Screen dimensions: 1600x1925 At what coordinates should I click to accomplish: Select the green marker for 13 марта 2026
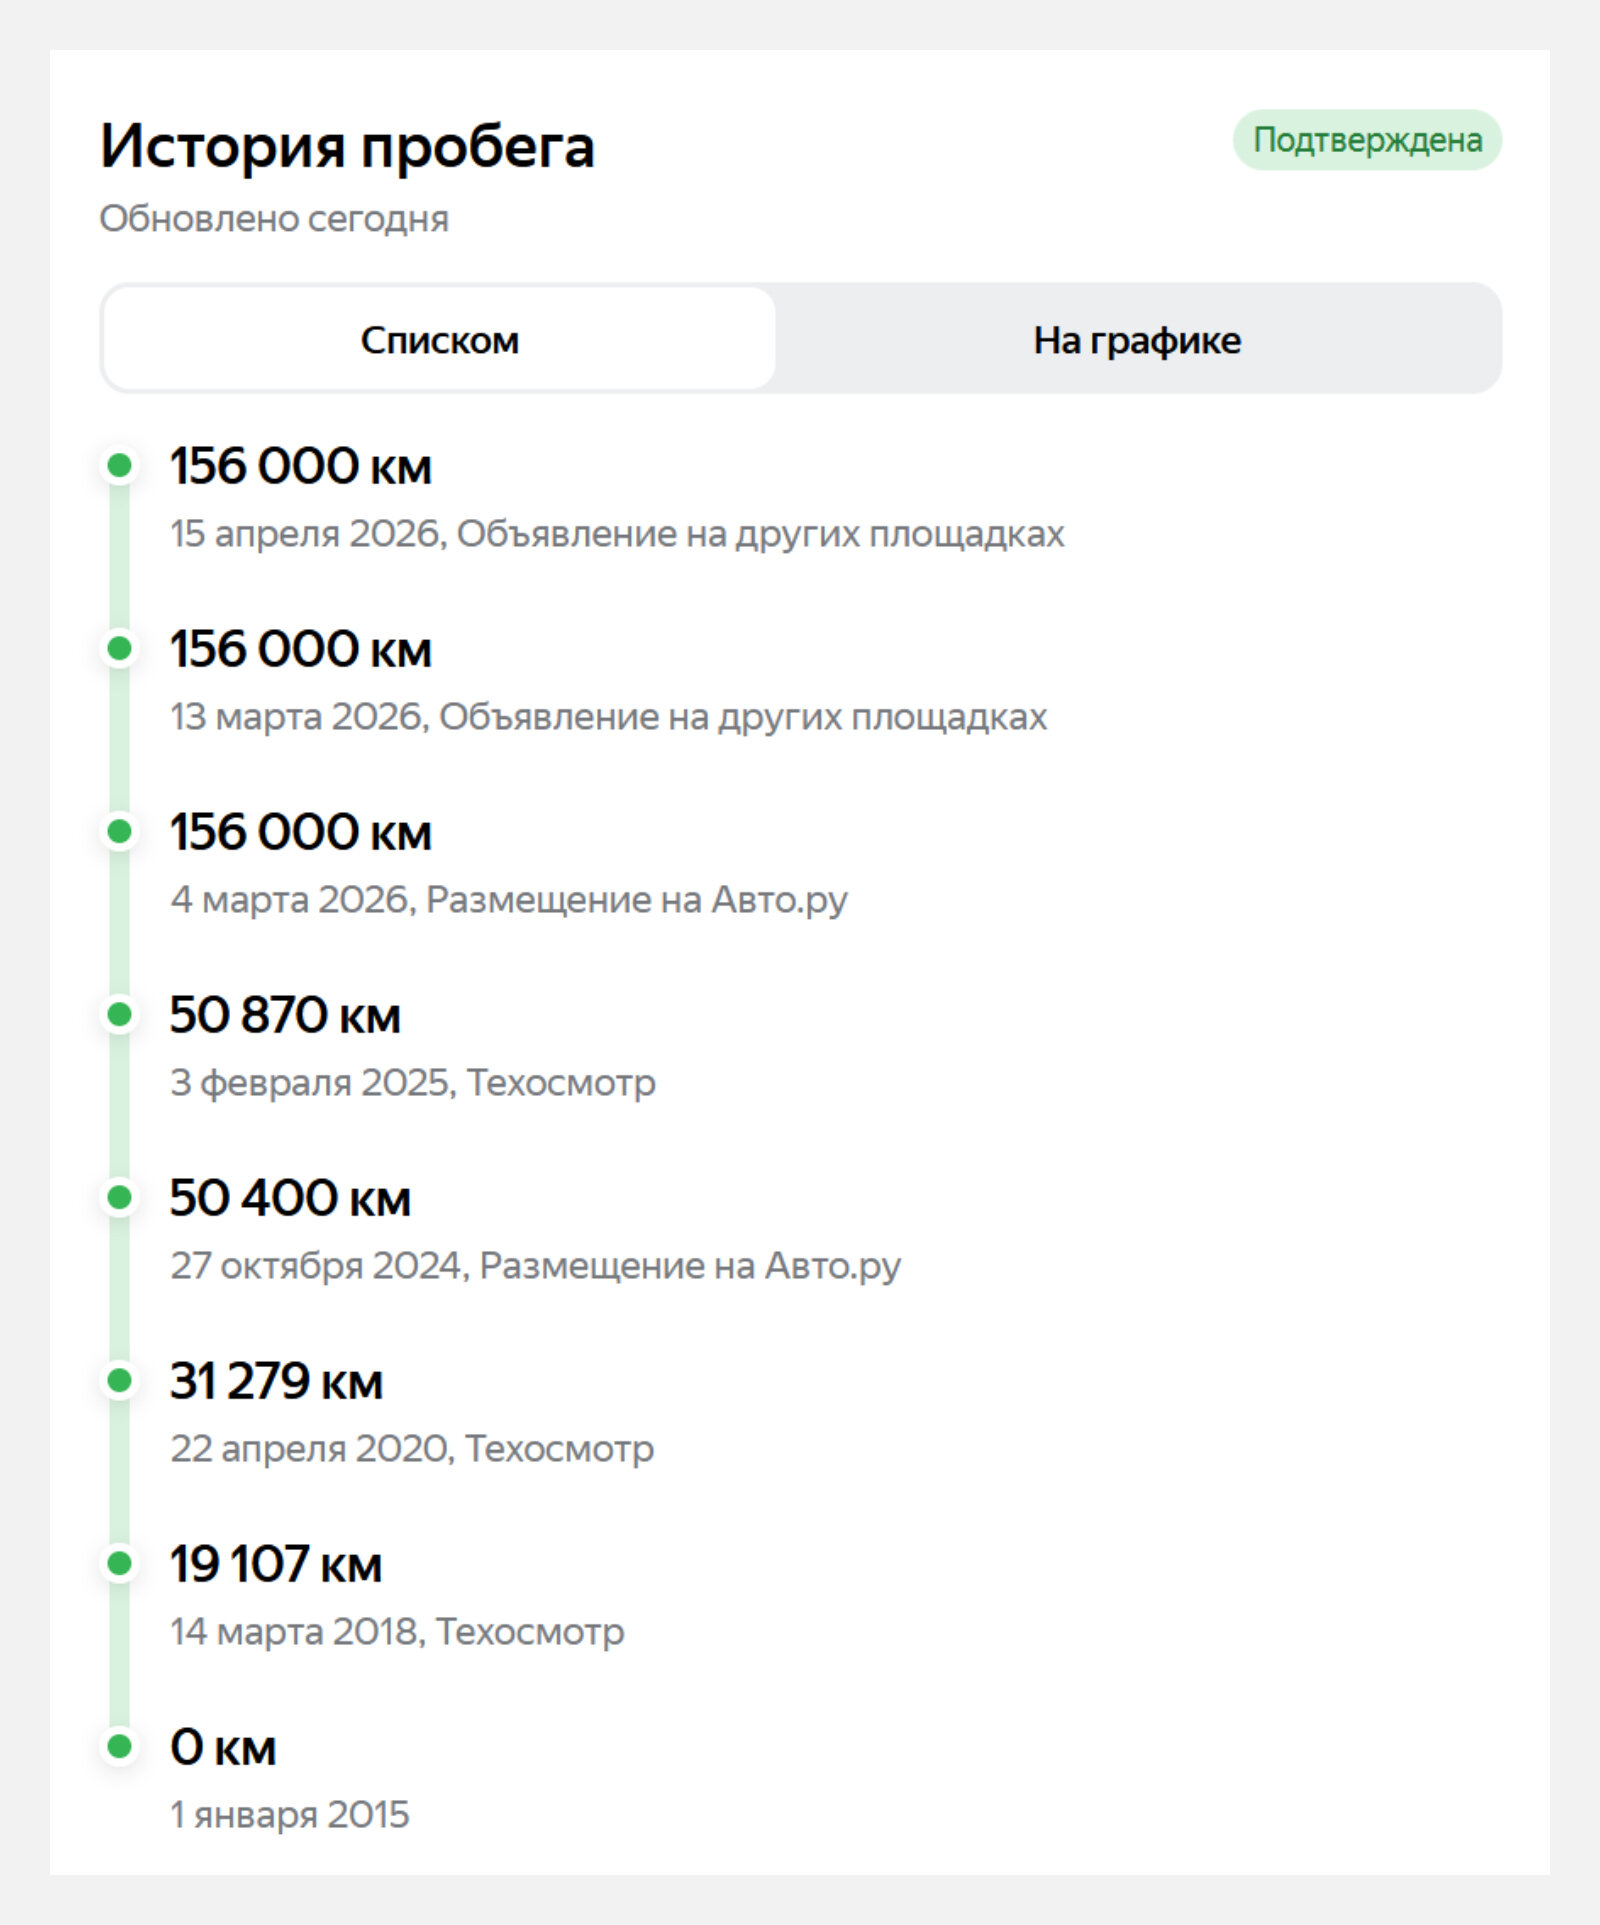click(x=120, y=648)
